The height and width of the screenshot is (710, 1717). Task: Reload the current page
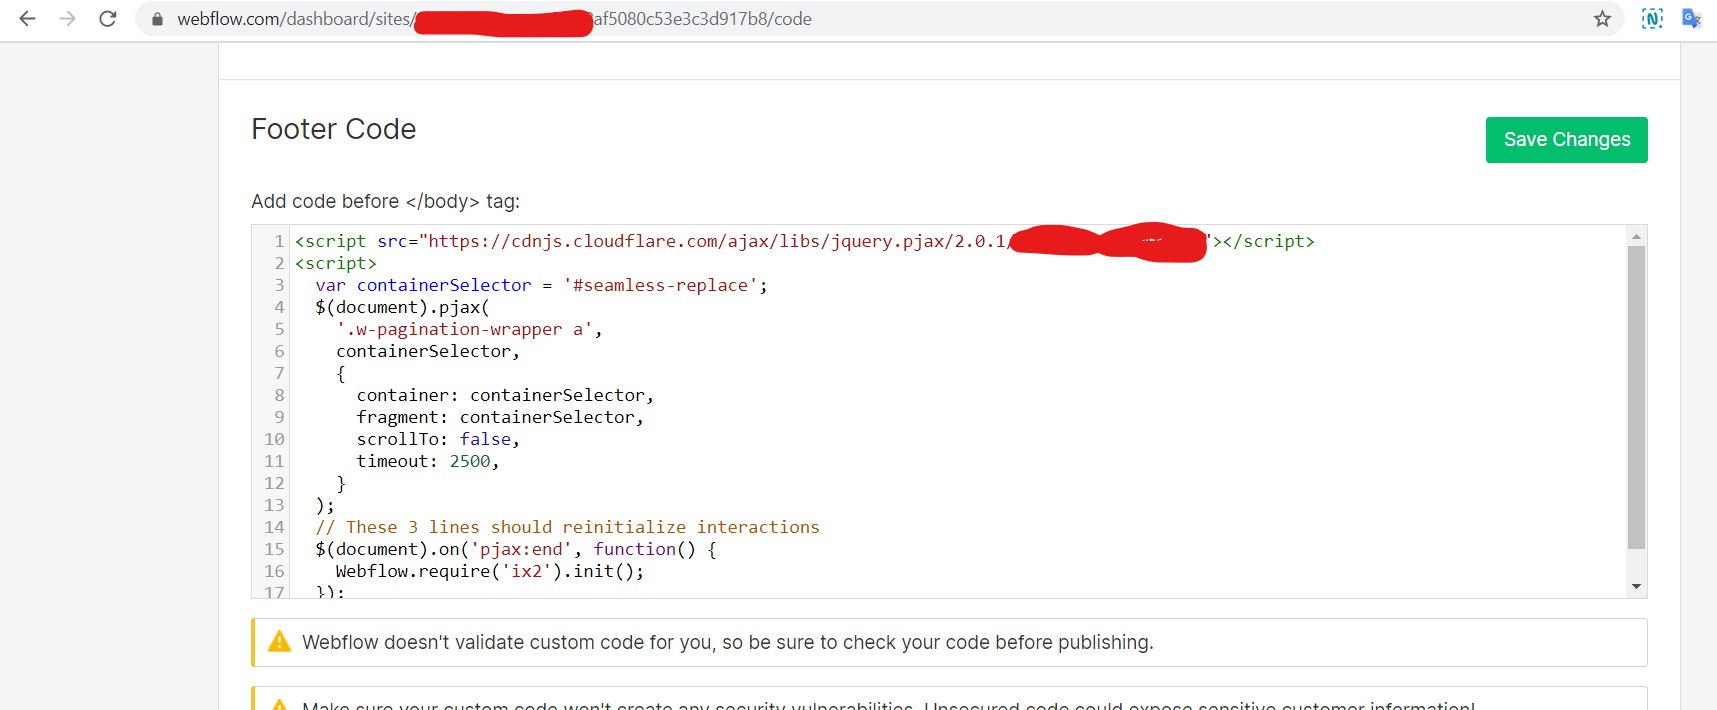click(108, 18)
